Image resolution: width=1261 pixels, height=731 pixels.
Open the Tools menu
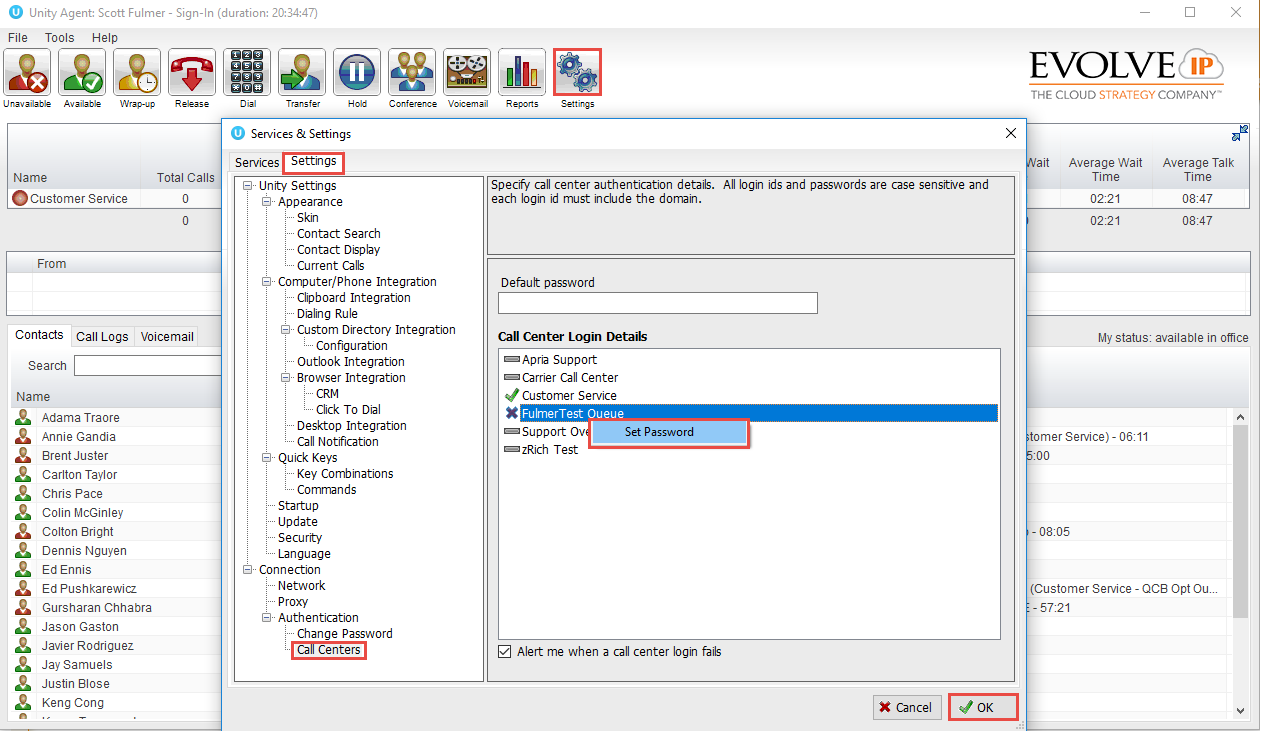(x=60, y=38)
